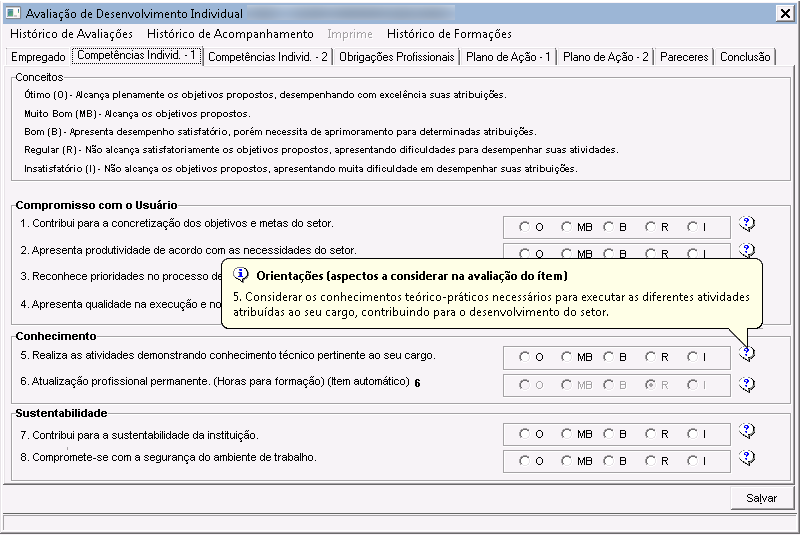Open Histórico de Formações menu
The width and height of the screenshot is (800, 536).
click(449, 34)
